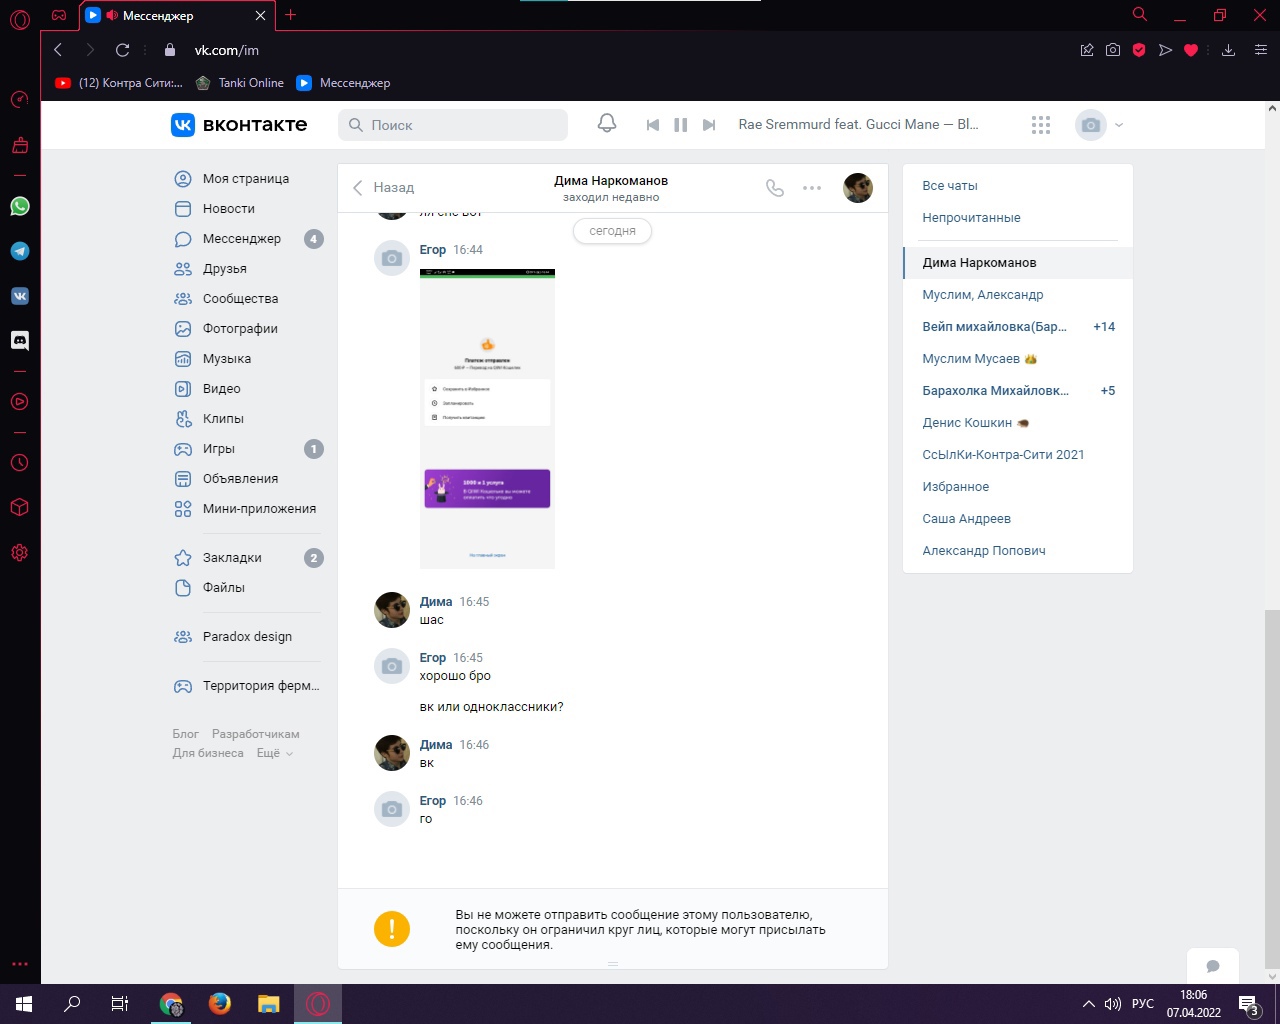
Task: Skip to the next track
Action: point(709,125)
